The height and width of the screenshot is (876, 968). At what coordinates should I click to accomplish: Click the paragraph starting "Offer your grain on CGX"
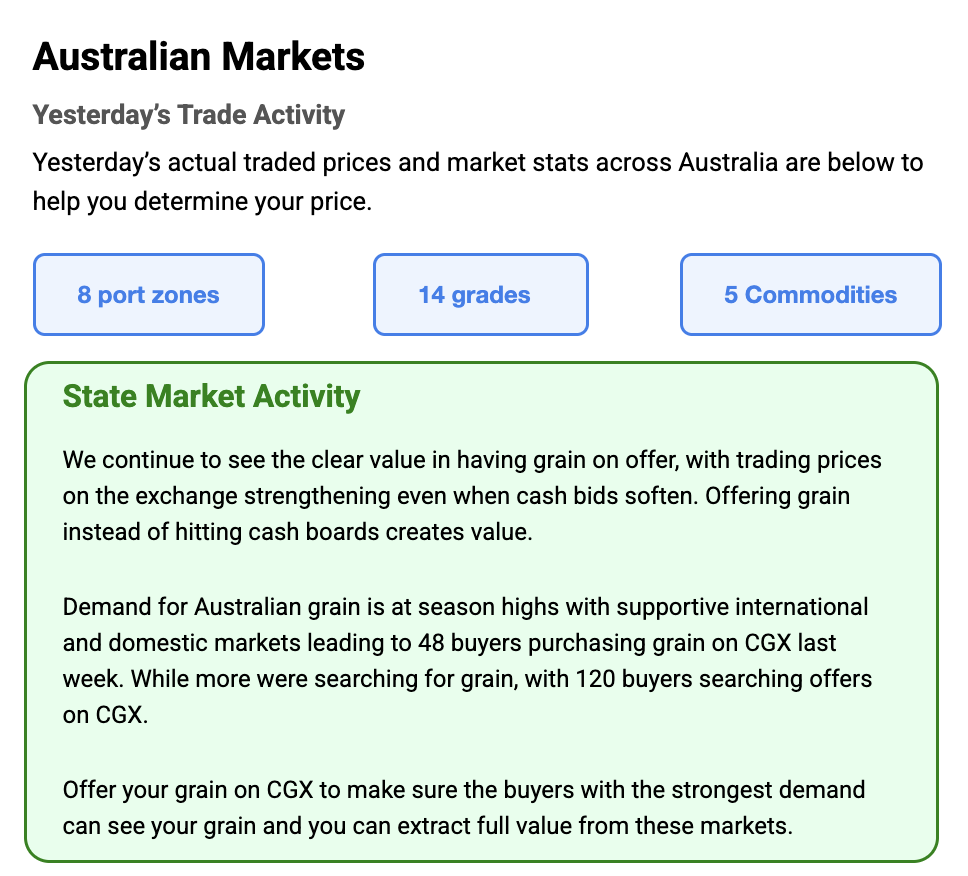[463, 808]
